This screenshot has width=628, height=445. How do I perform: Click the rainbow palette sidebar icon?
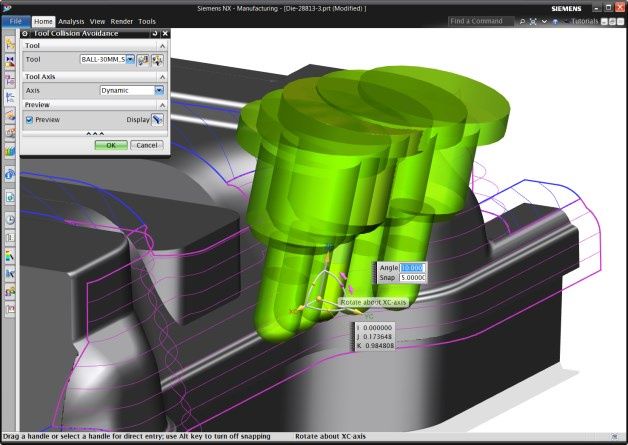(x=10, y=256)
